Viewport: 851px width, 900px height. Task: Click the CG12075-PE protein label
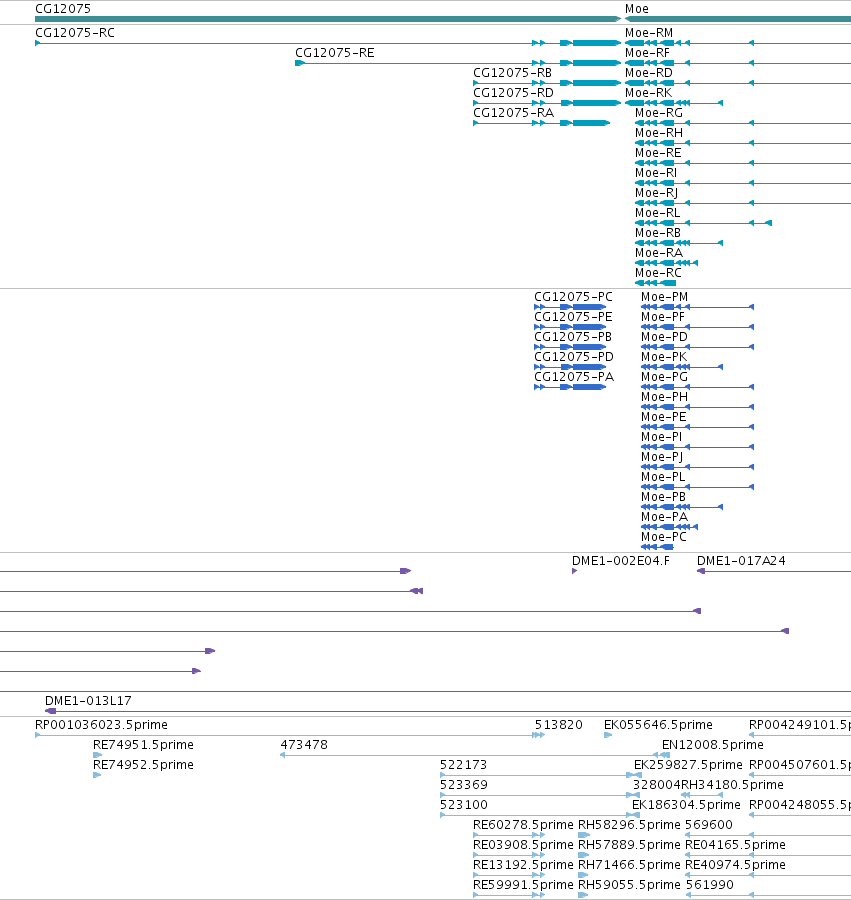click(x=573, y=317)
